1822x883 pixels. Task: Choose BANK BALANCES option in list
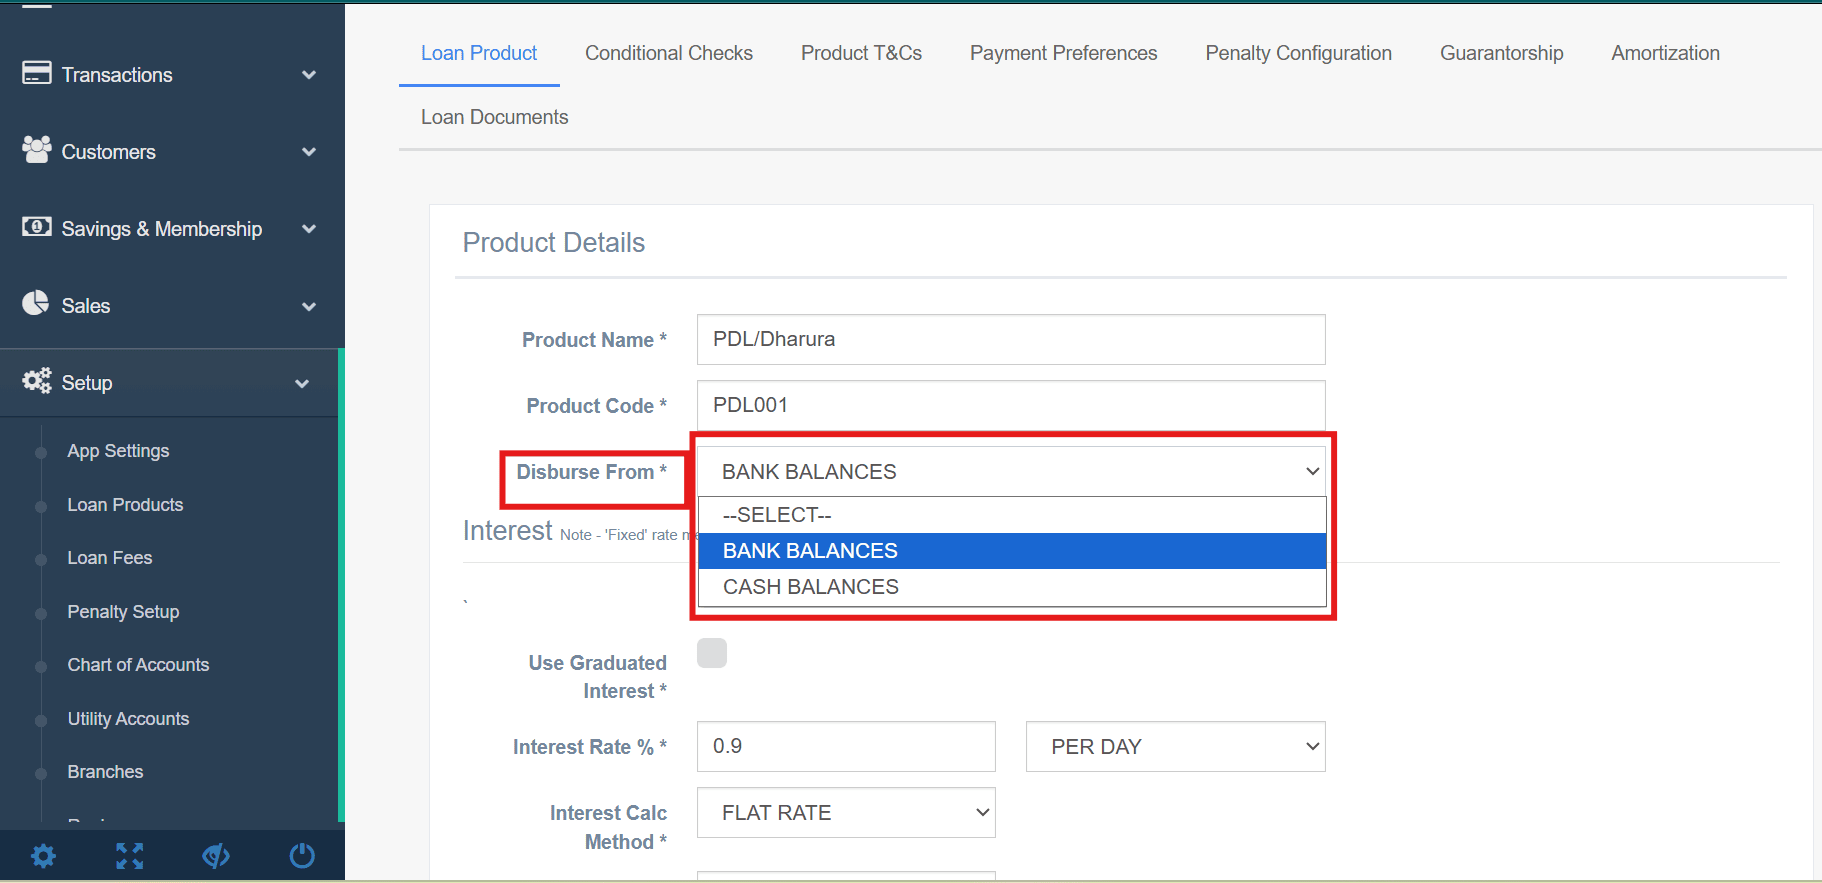1012,551
